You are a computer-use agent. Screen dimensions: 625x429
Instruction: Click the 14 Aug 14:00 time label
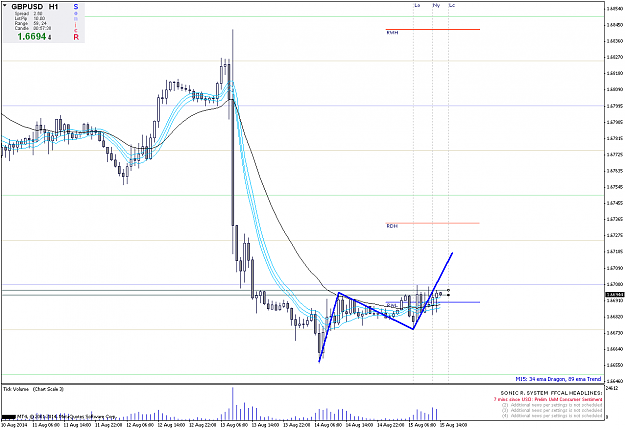pos(360,425)
